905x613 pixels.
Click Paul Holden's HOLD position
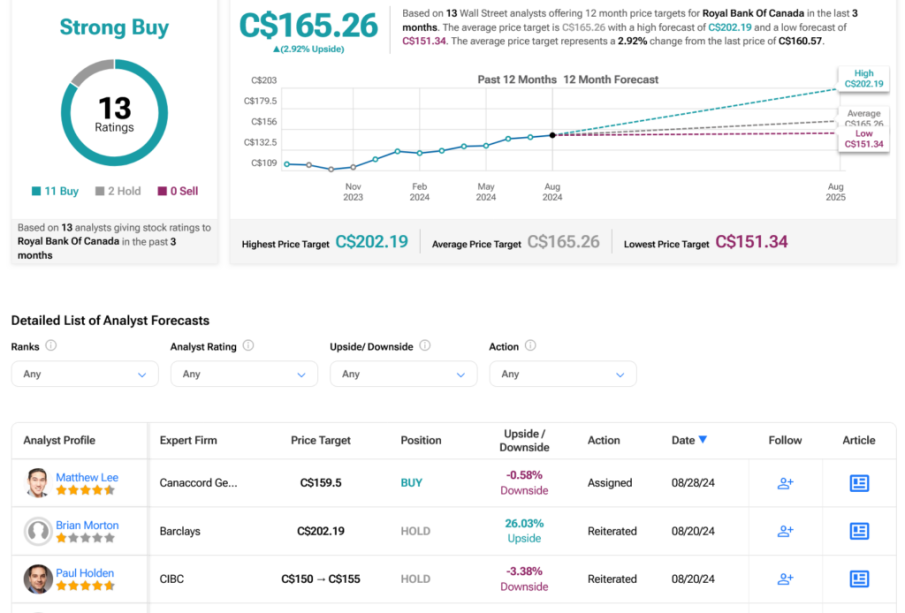pyautogui.click(x=416, y=579)
